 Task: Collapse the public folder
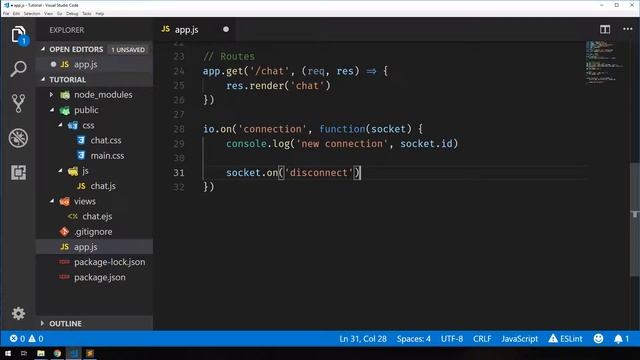click(52, 110)
